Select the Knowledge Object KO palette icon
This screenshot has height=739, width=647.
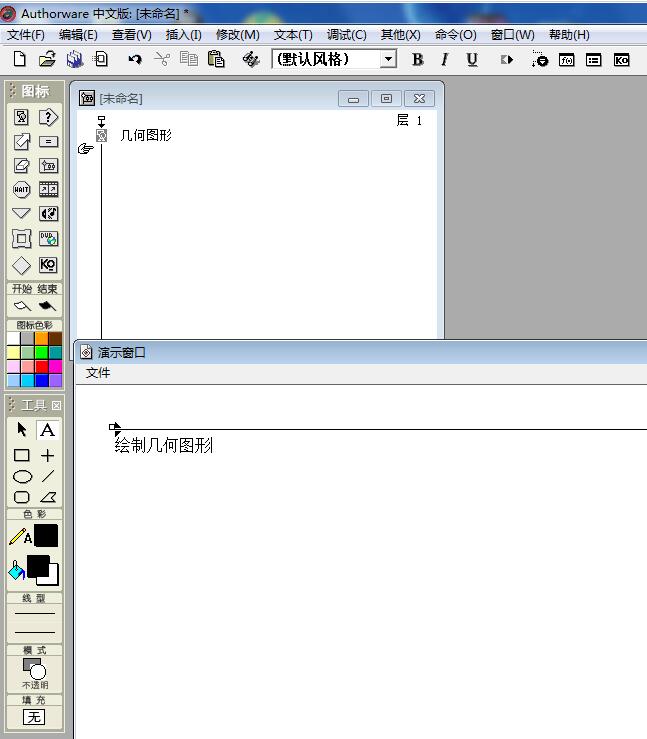tap(48, 265)
